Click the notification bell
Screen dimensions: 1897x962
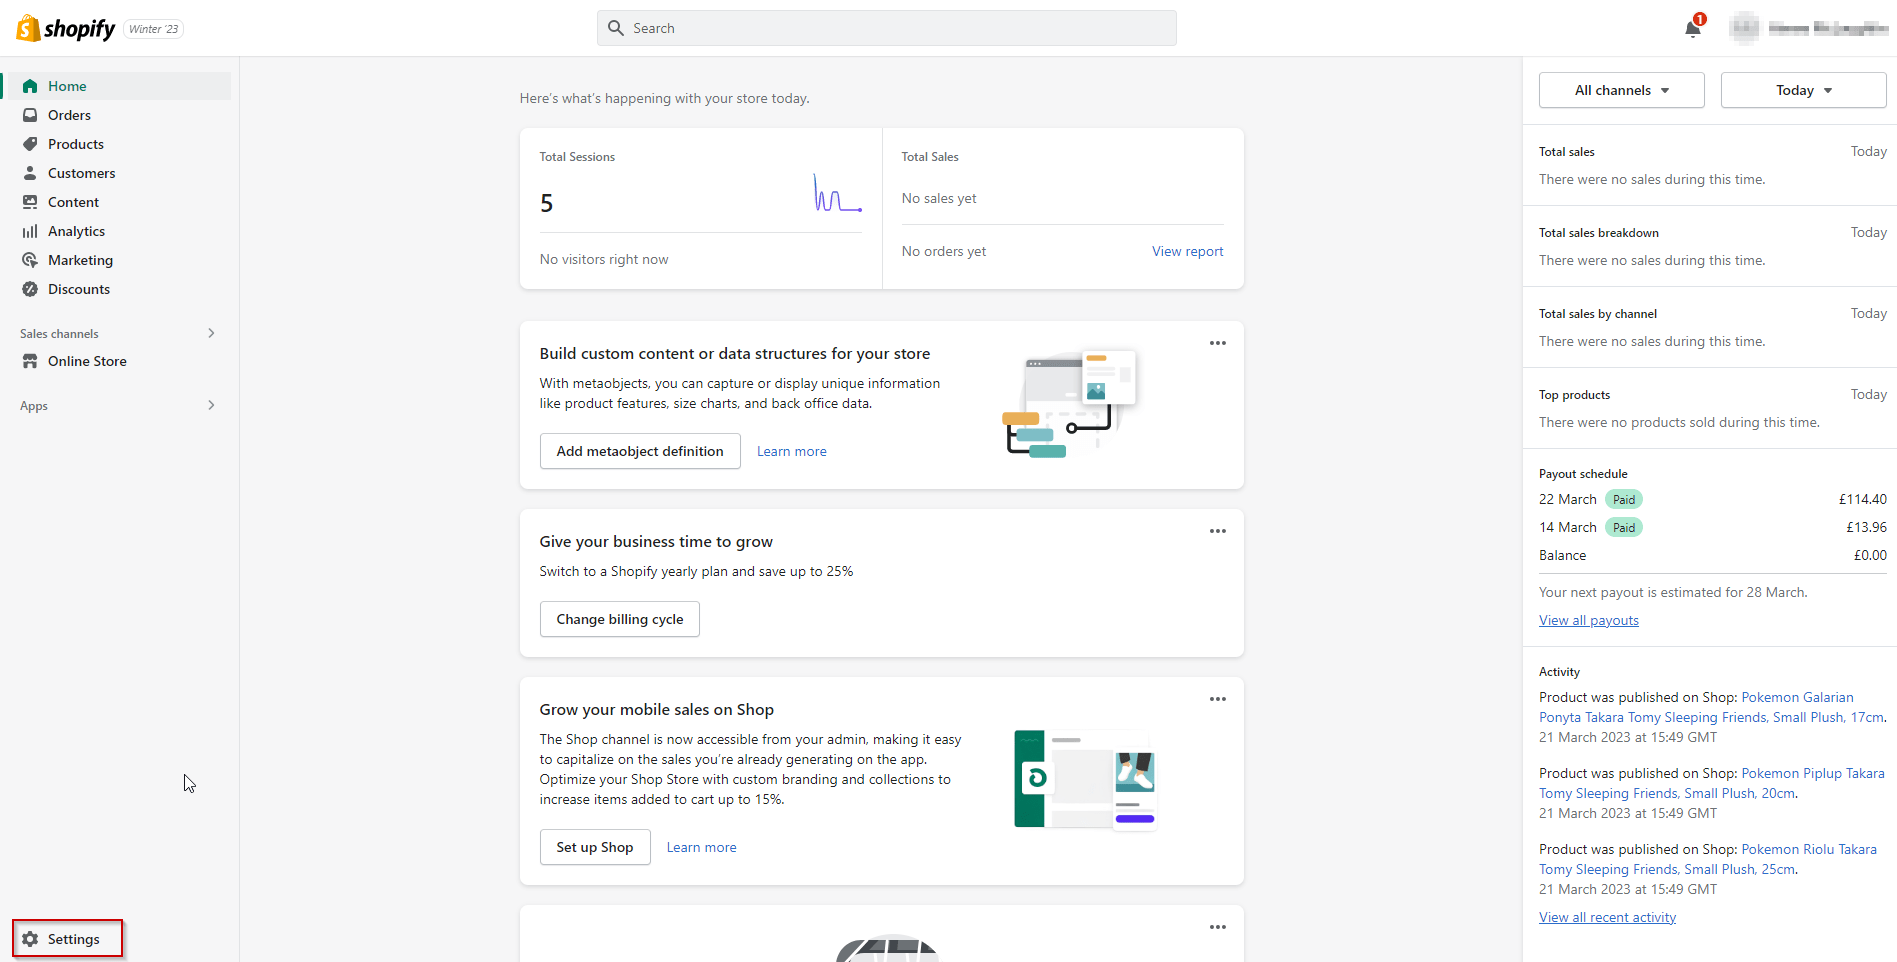(1691, 27)
